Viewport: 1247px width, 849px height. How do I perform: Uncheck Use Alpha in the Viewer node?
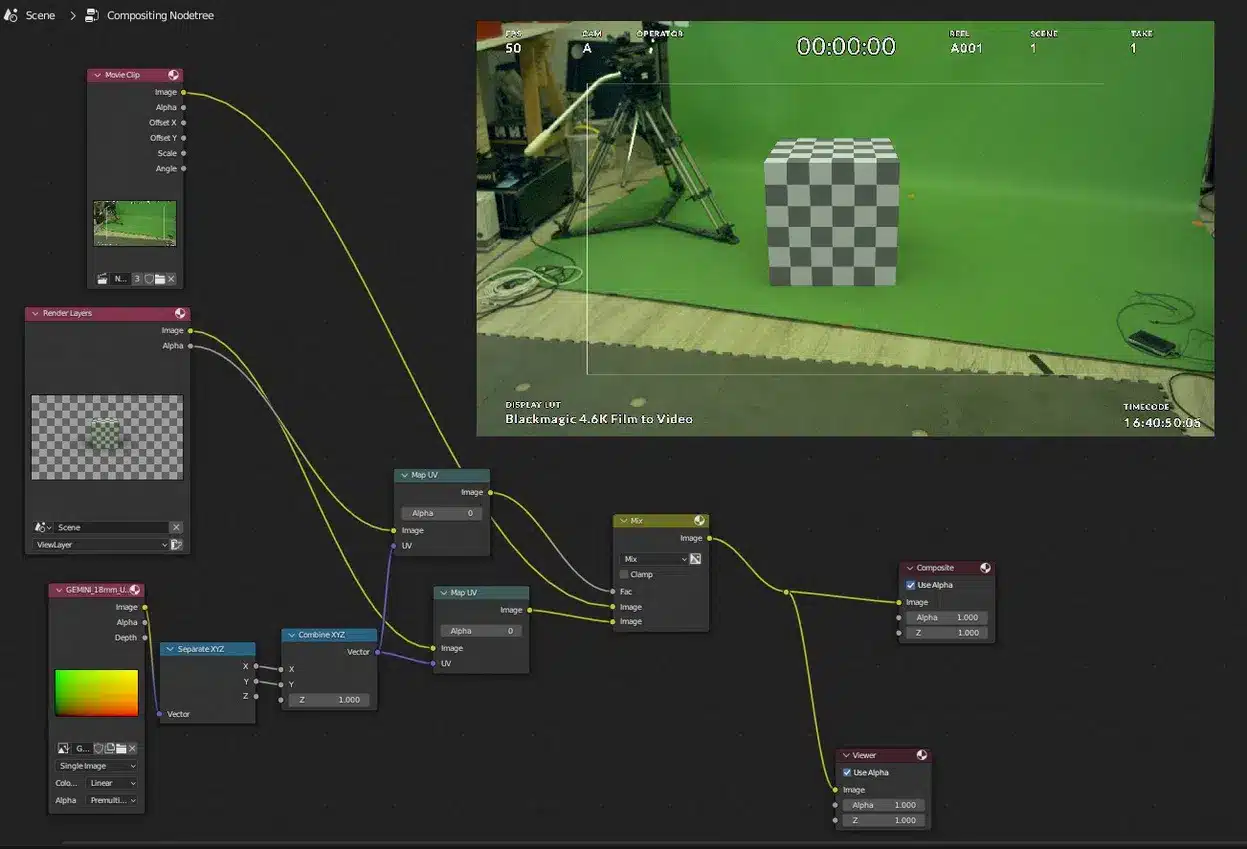[847, 773]
